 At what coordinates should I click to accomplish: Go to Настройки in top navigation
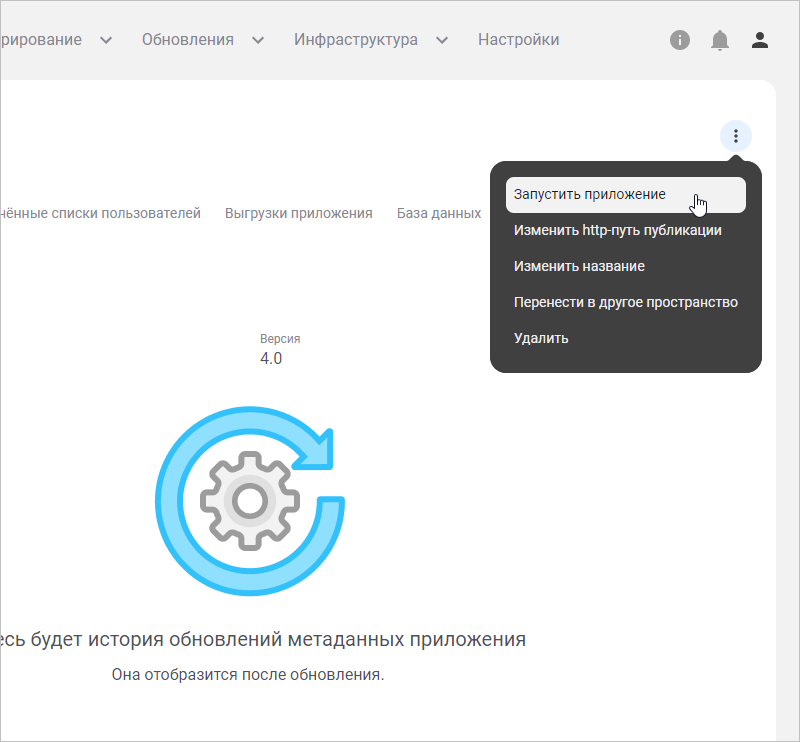tap(518, 40)
